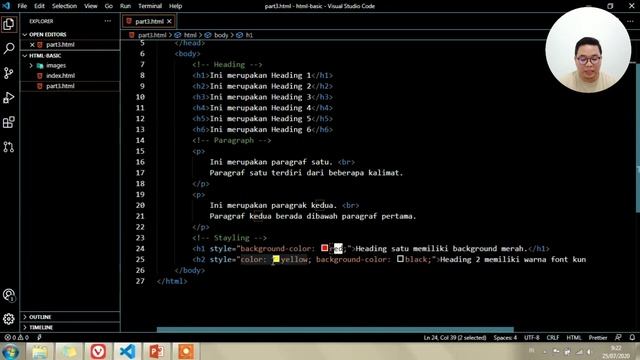Change indentation via Spaces: 4
Viewport: 640px width, 360px height.
point(505,338)
